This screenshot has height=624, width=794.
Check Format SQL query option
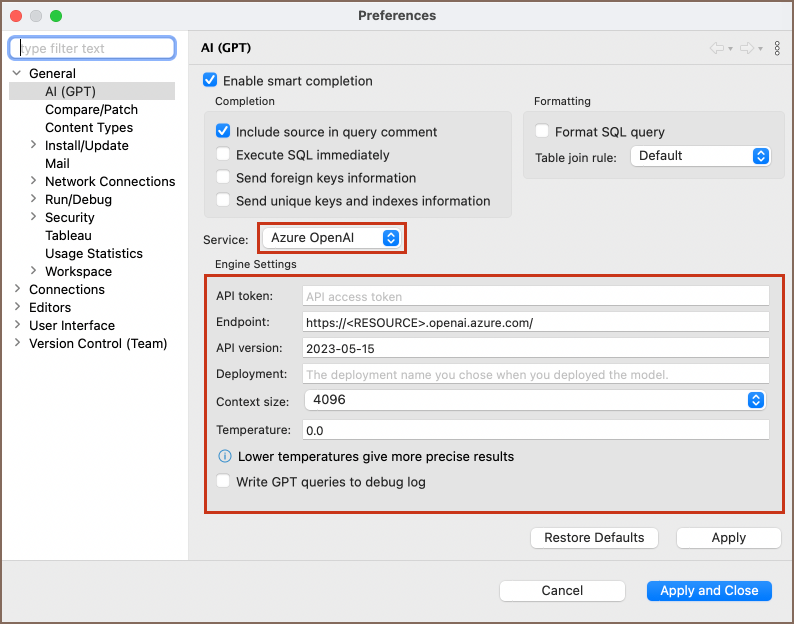(x=542, y=131)
